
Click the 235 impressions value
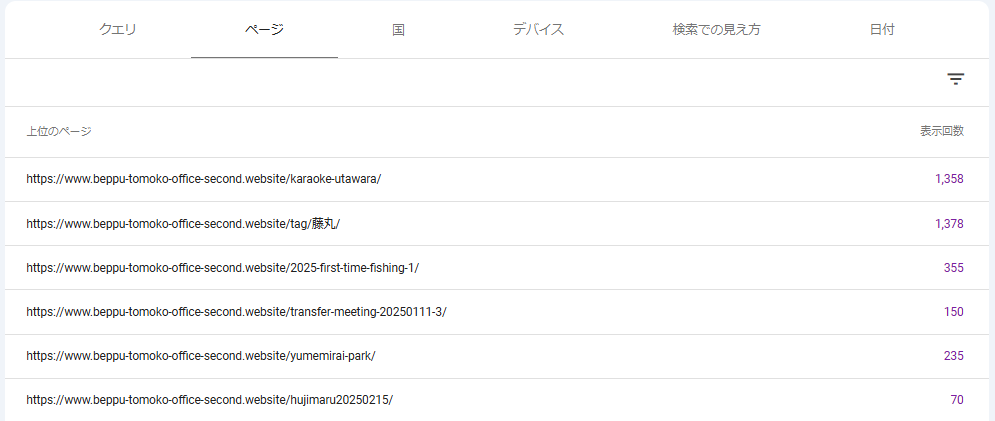pos(953,356)
